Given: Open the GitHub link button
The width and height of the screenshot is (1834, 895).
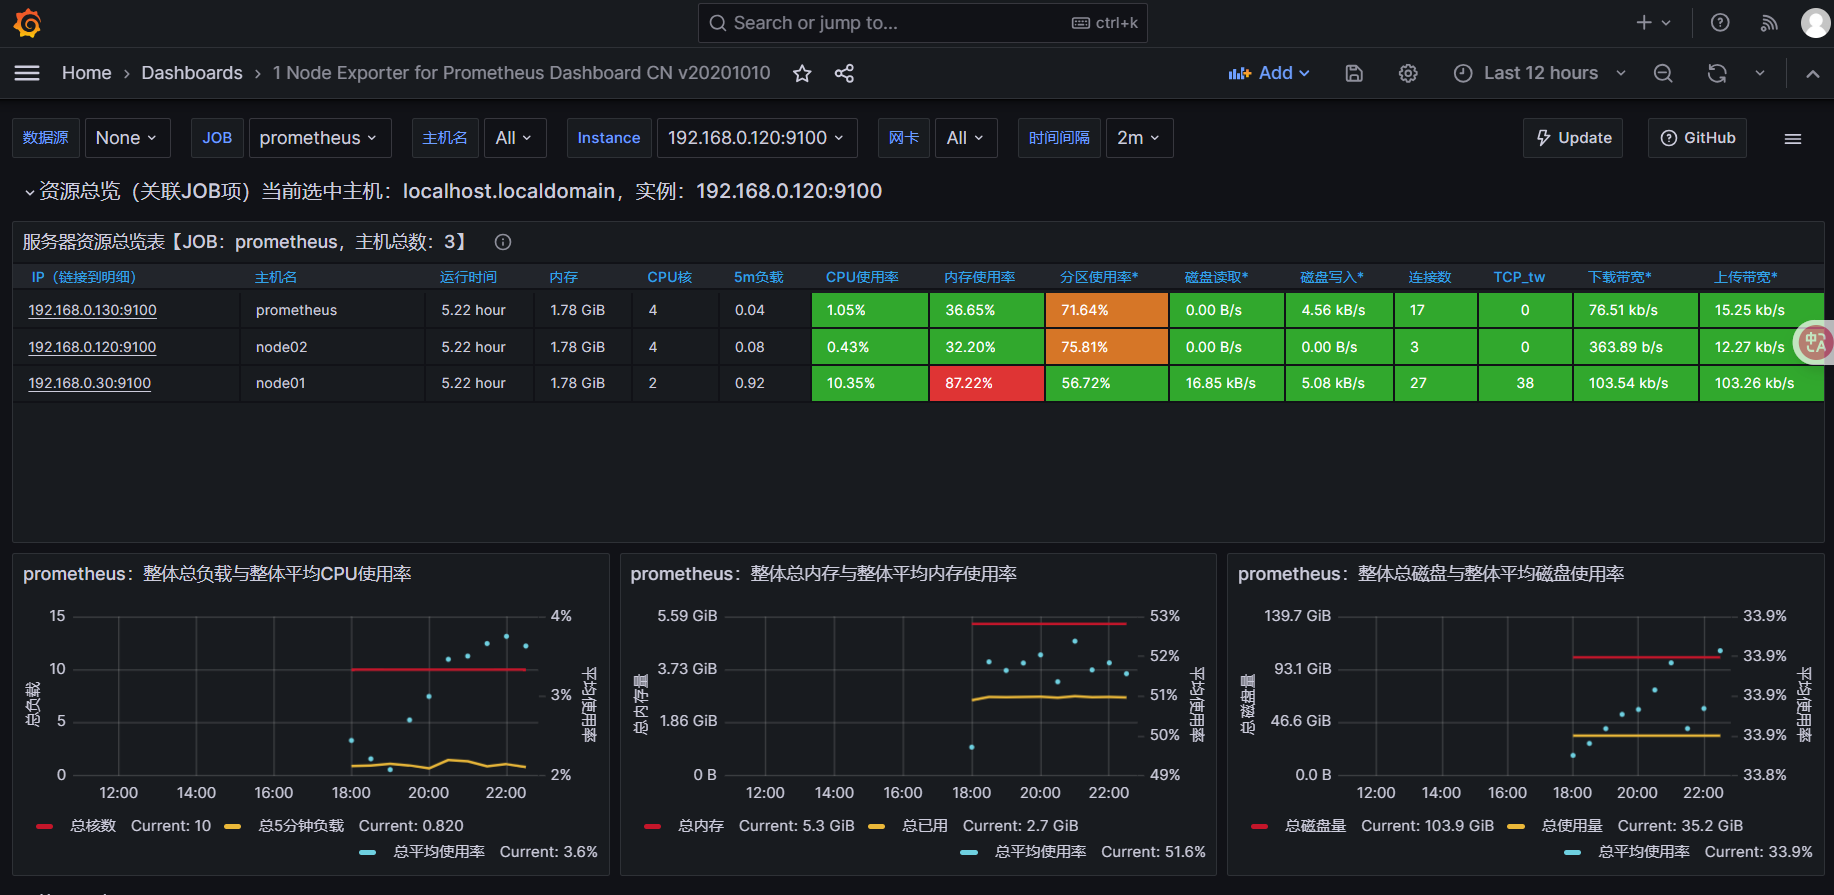Looking at the screenshot, I should click(1697, 138).
